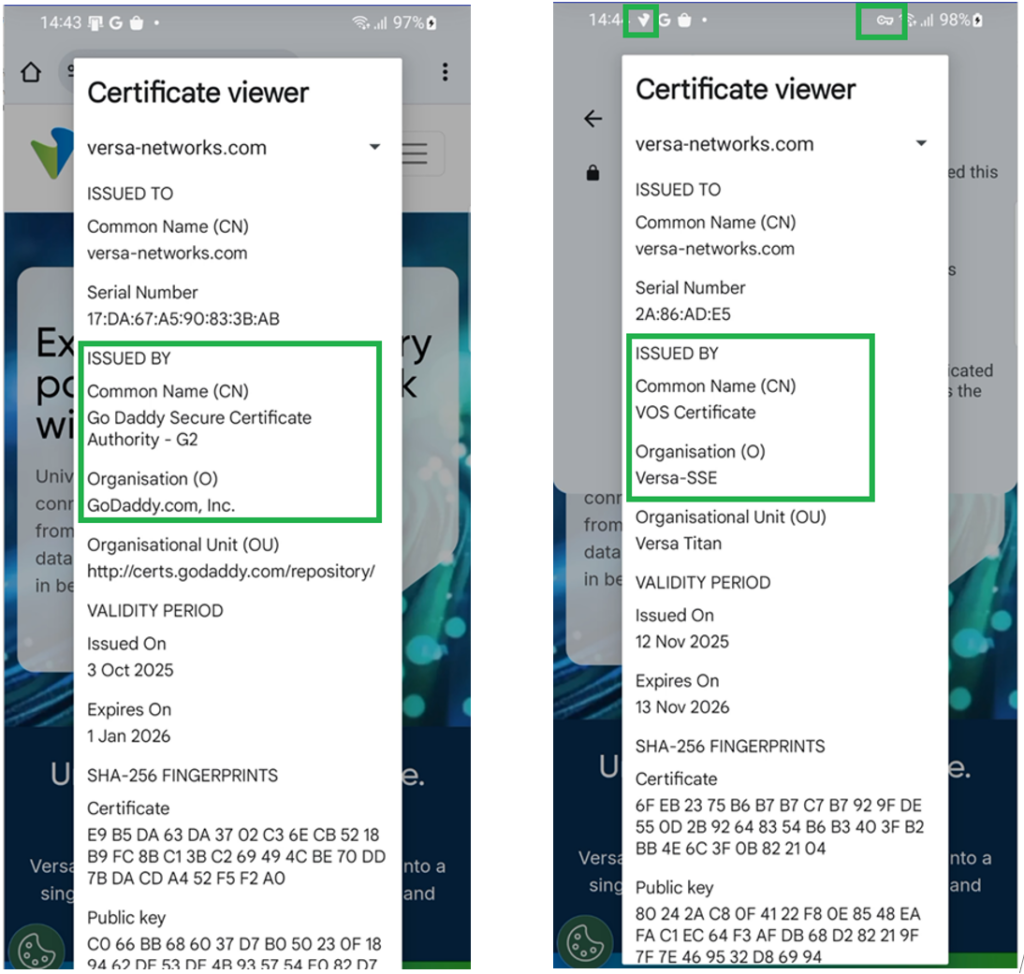Tap the Versa client icon in right status bar
This screenshot has height=974, width=1024.
641,20
